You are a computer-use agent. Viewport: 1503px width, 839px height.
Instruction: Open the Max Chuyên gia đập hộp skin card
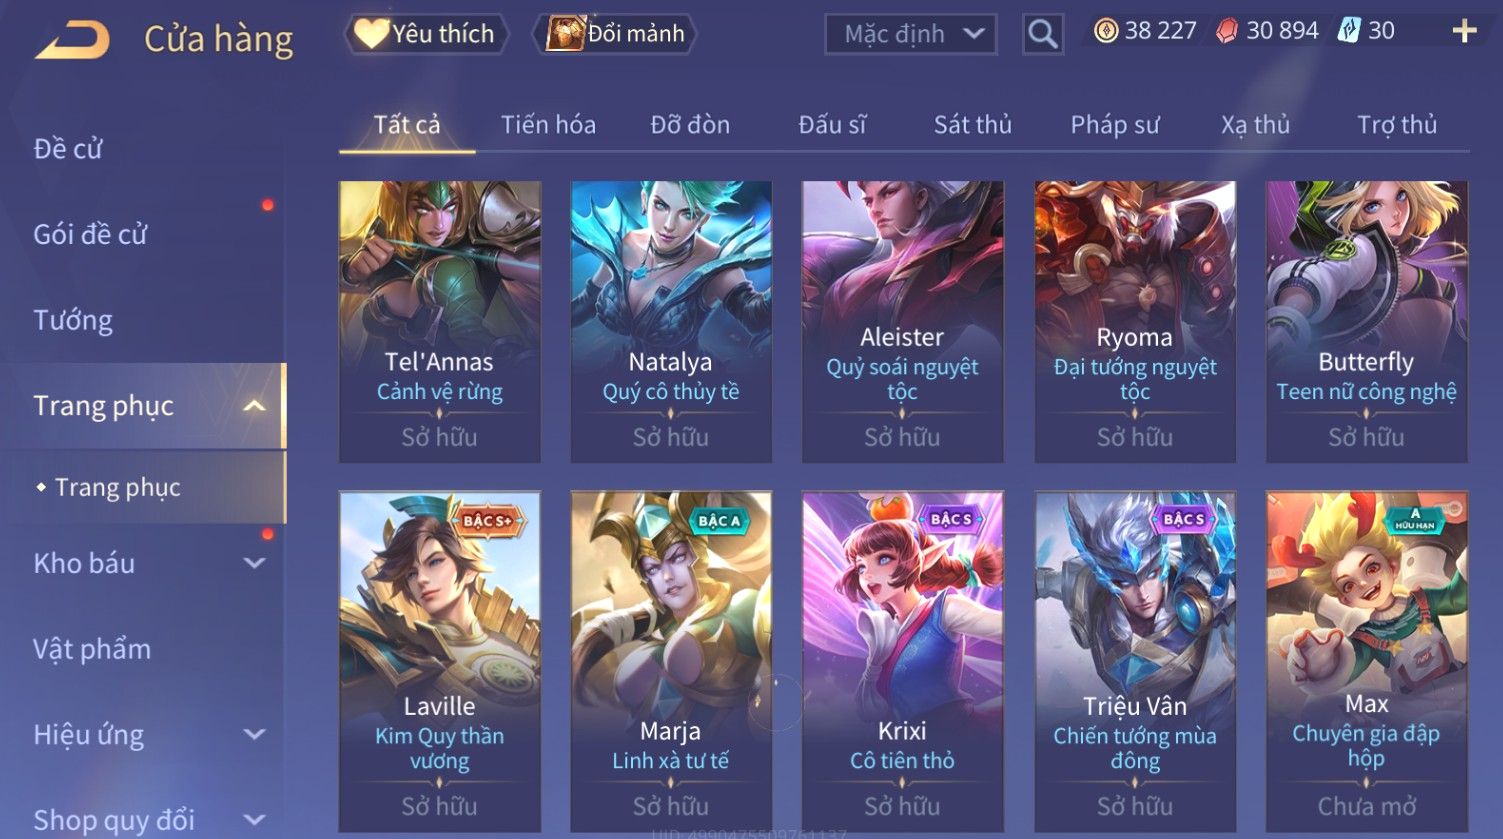[1366, 662]
